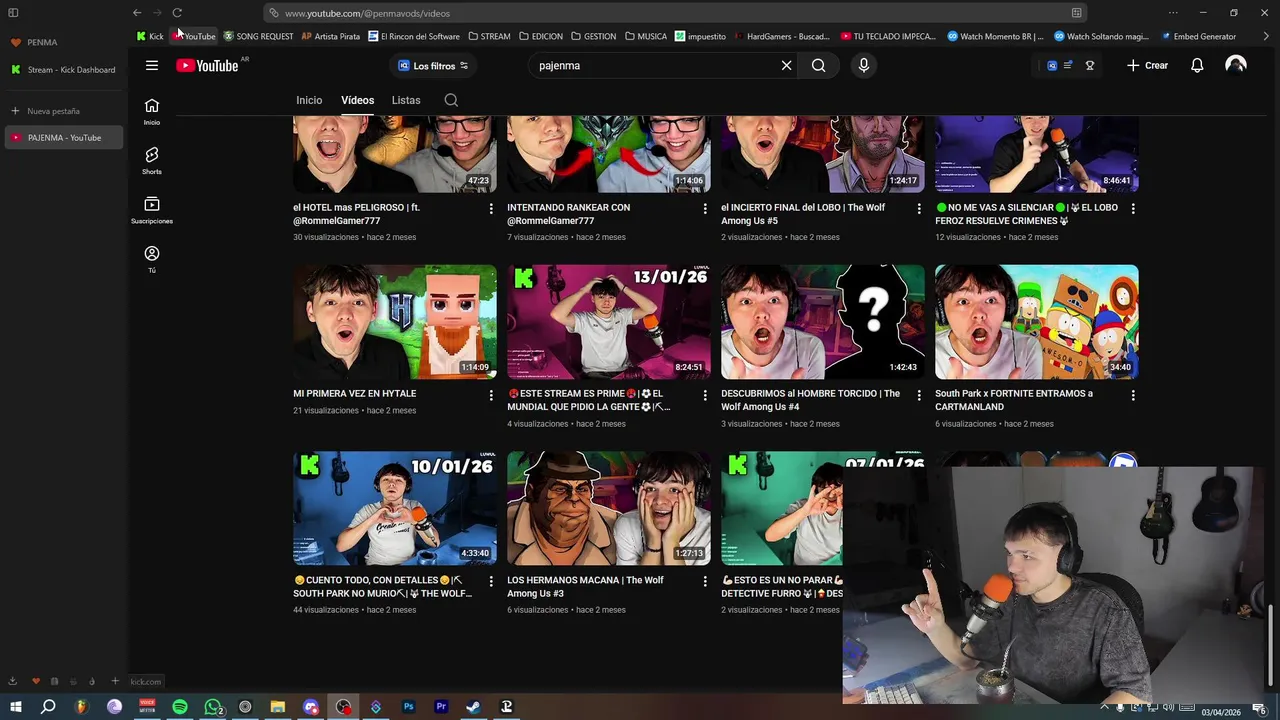
Task: Open Steam from the taskbar
Action: [473, 707]
